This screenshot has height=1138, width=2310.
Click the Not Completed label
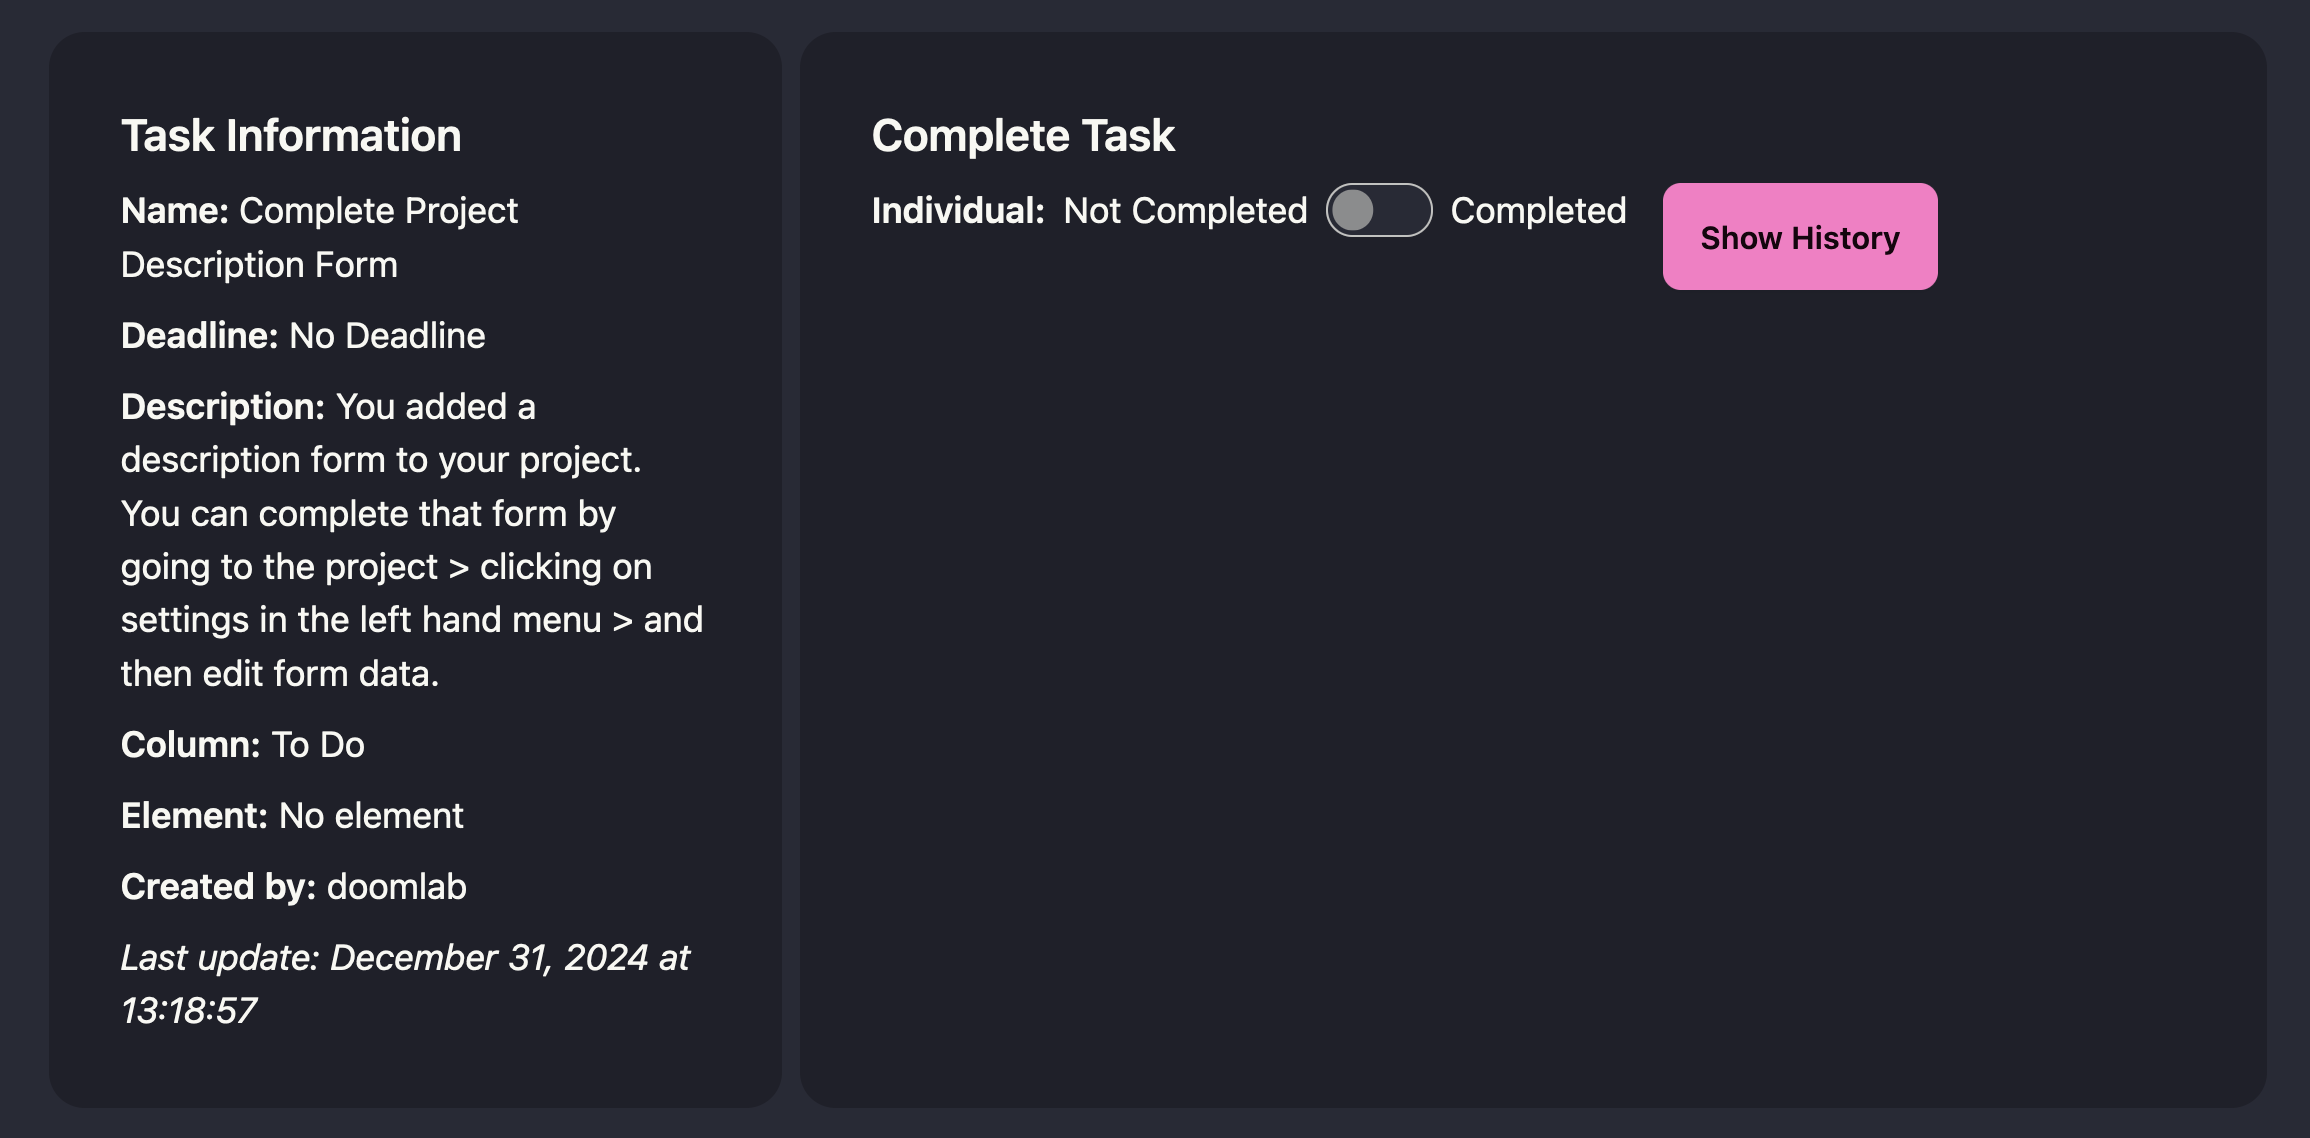point(1185,211)
